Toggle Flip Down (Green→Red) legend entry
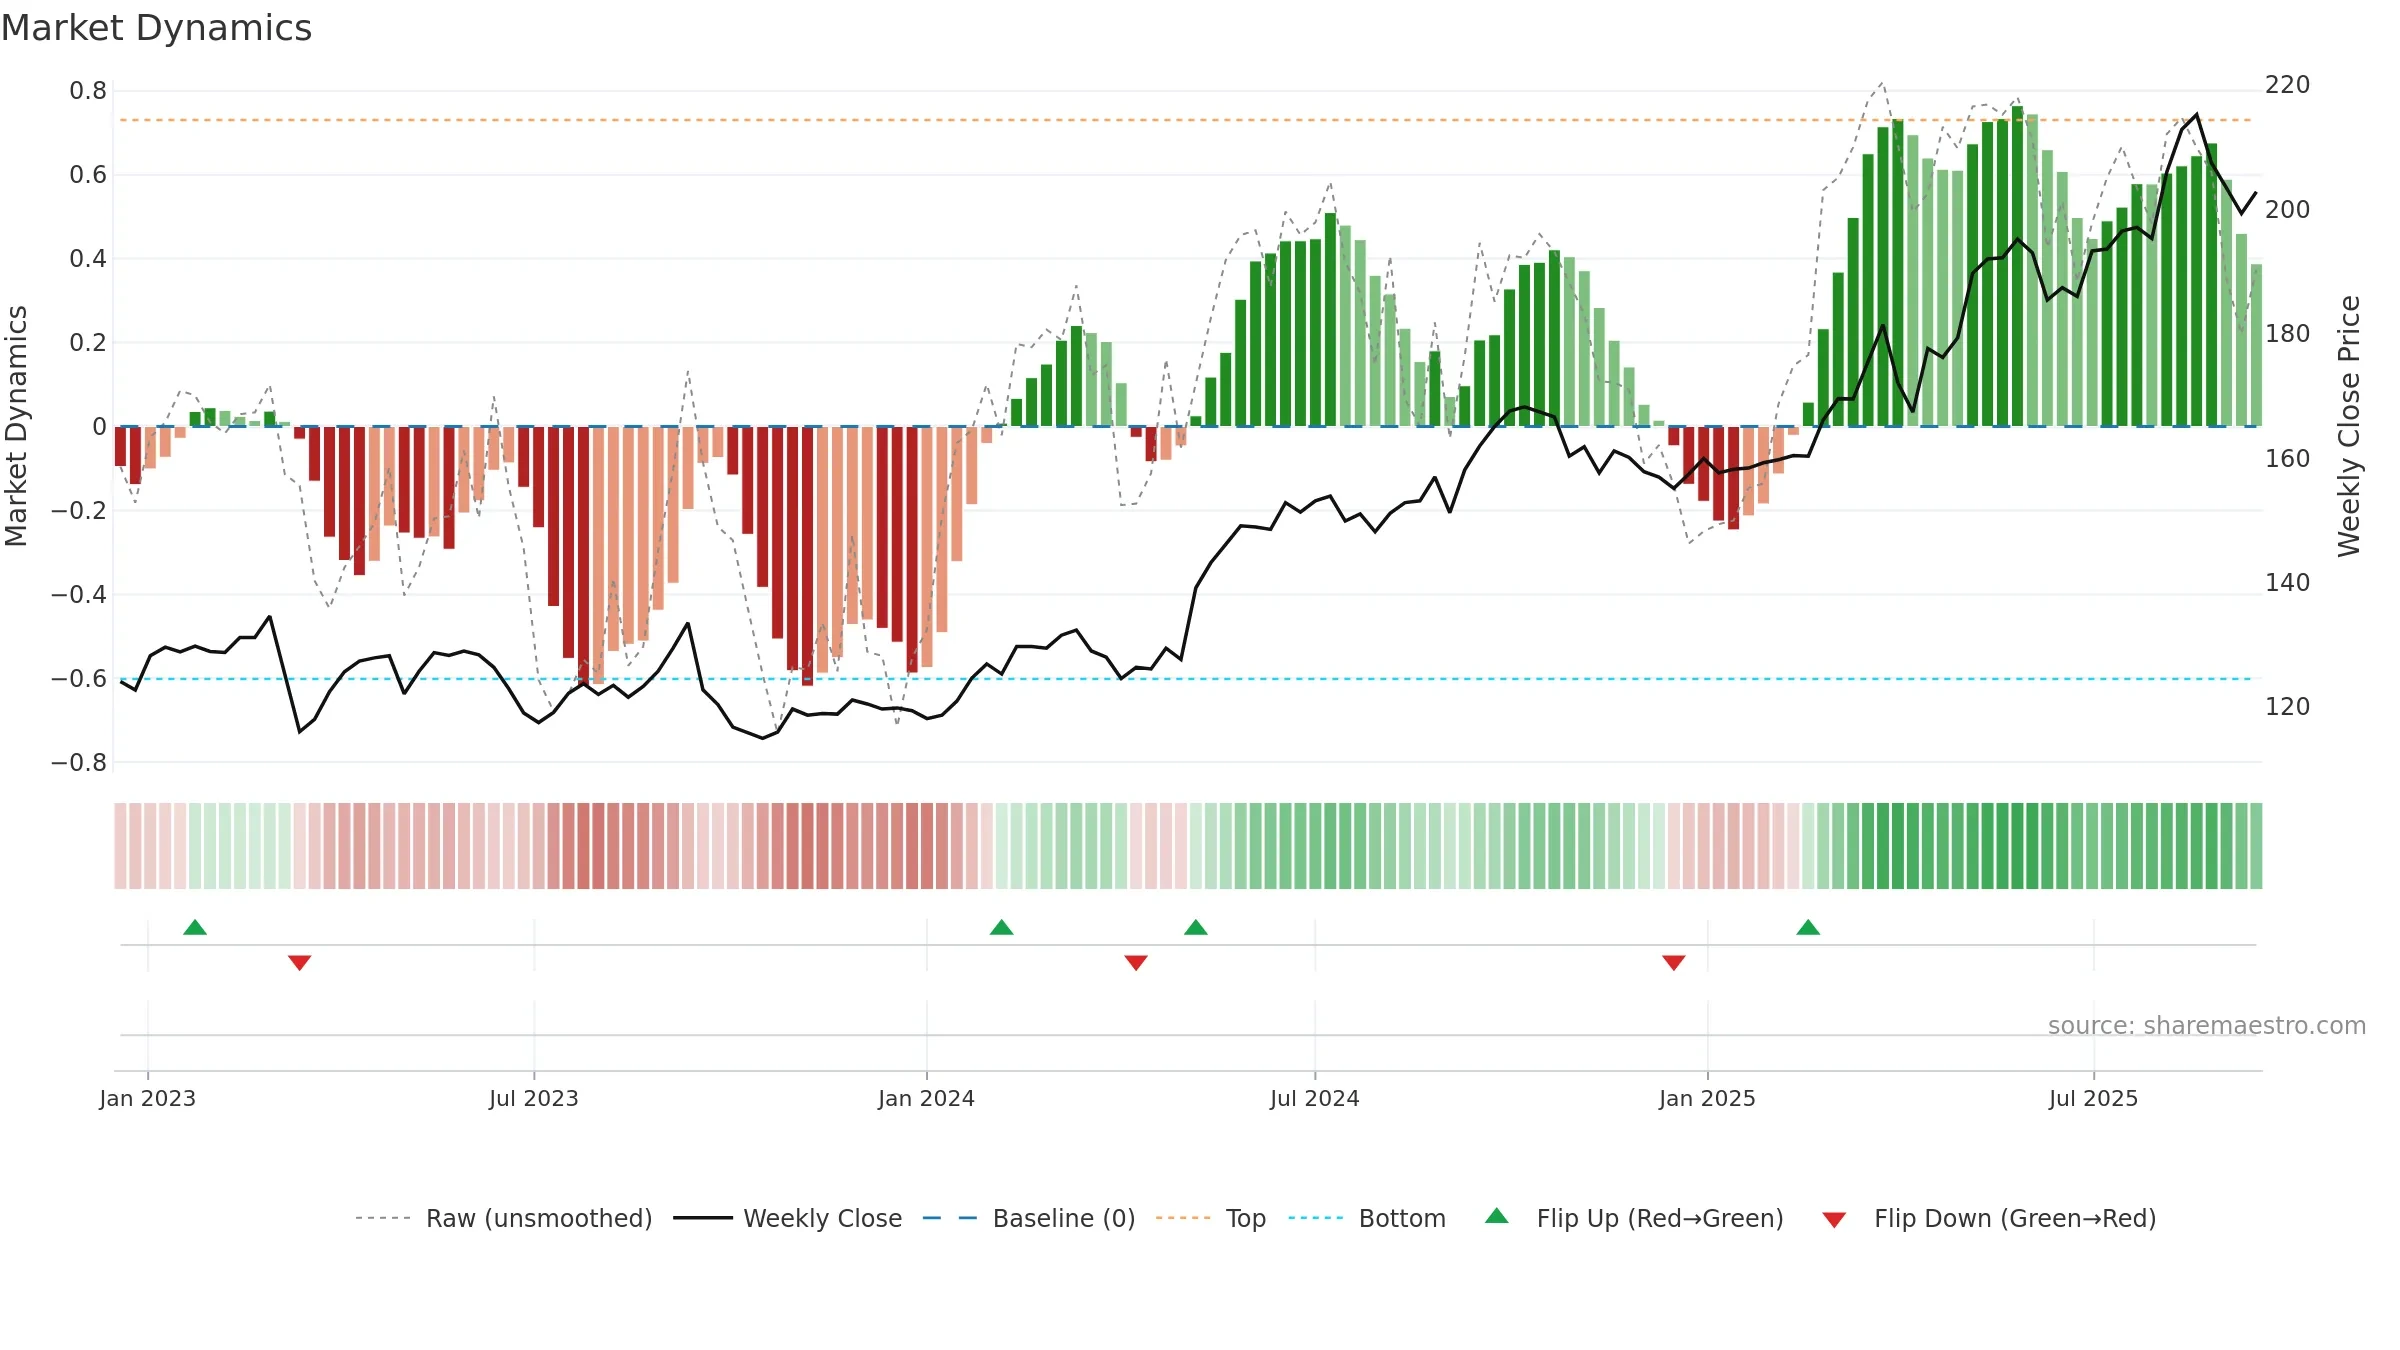Image resolution: width=2400 pixels, height=1350 pixels. pyautogui.click(x=1988, y=1218)
